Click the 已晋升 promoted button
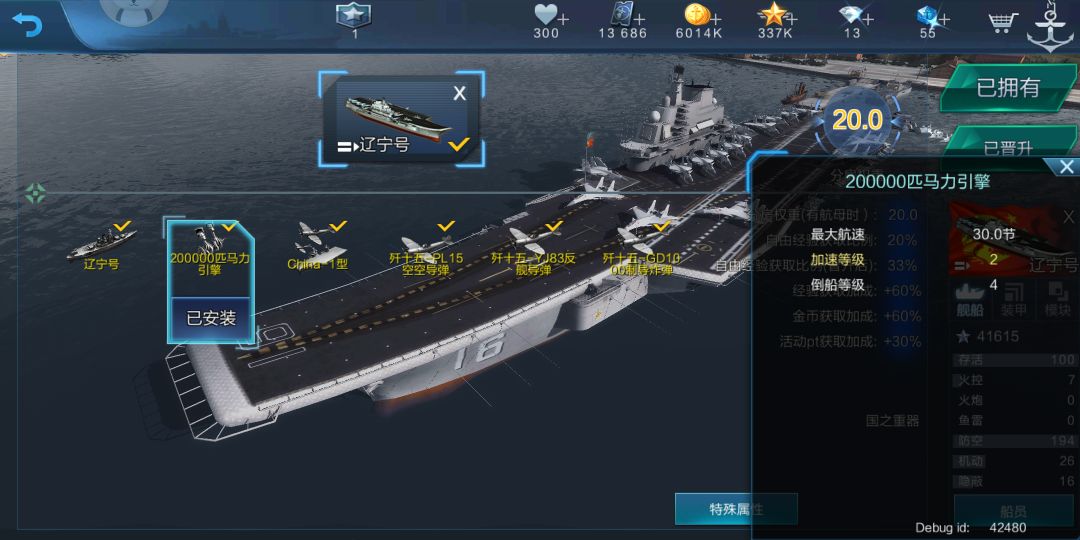Viewport: 1080px width, 540px height. (x=1008, y=145)
